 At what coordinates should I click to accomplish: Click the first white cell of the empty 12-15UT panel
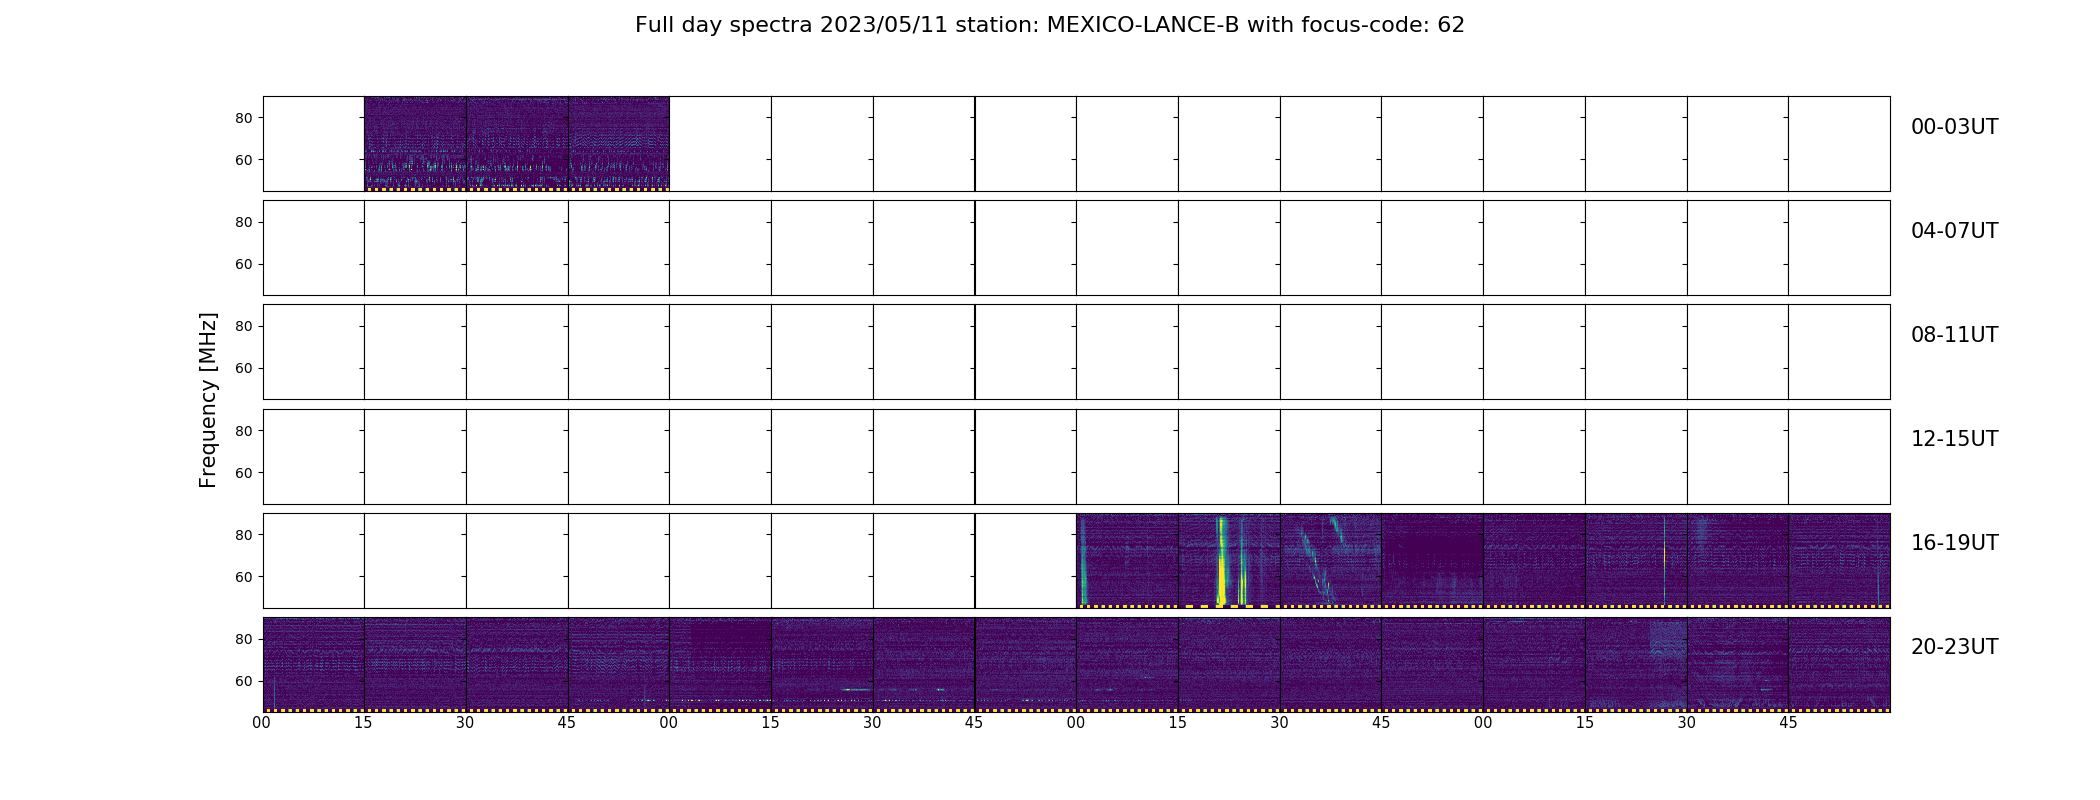click(314, 456)
